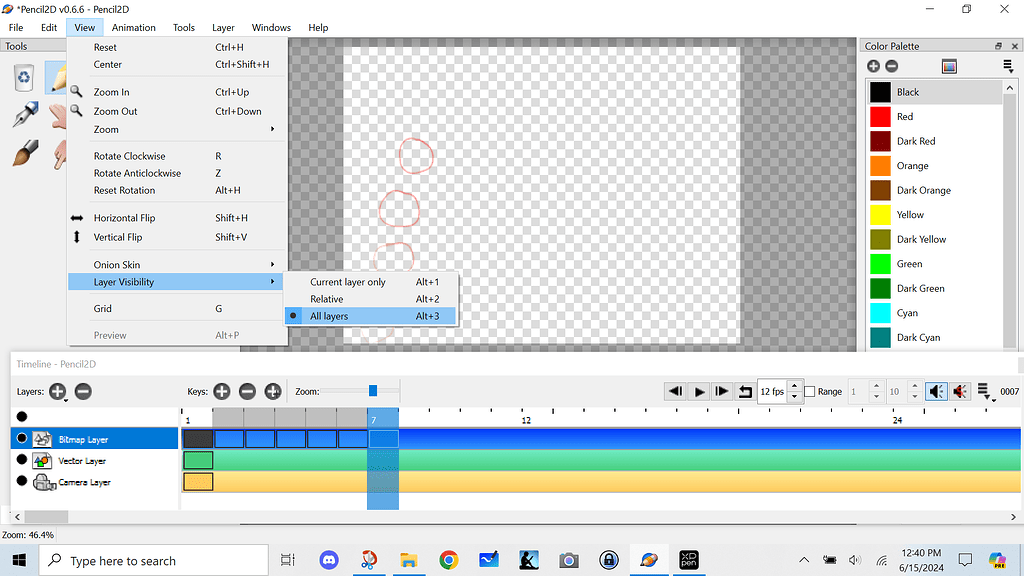Open File Explorer from the taskbar
1024x576 pixels.
409,560
